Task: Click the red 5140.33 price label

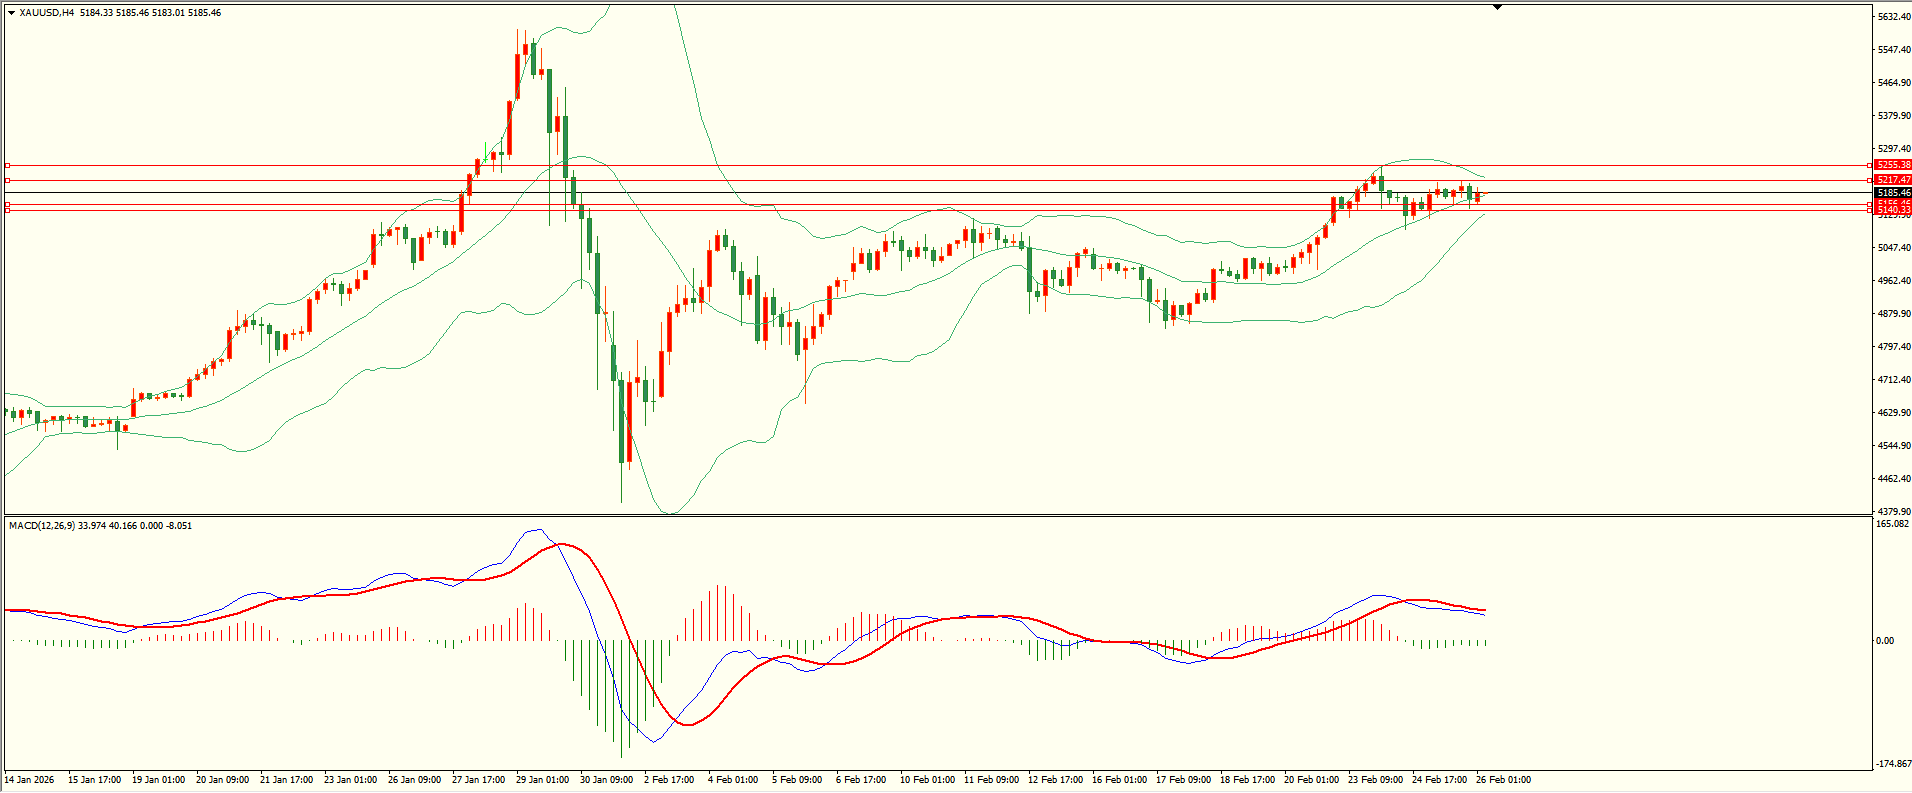Action: pyautogui.click(x=1893, y=211)
